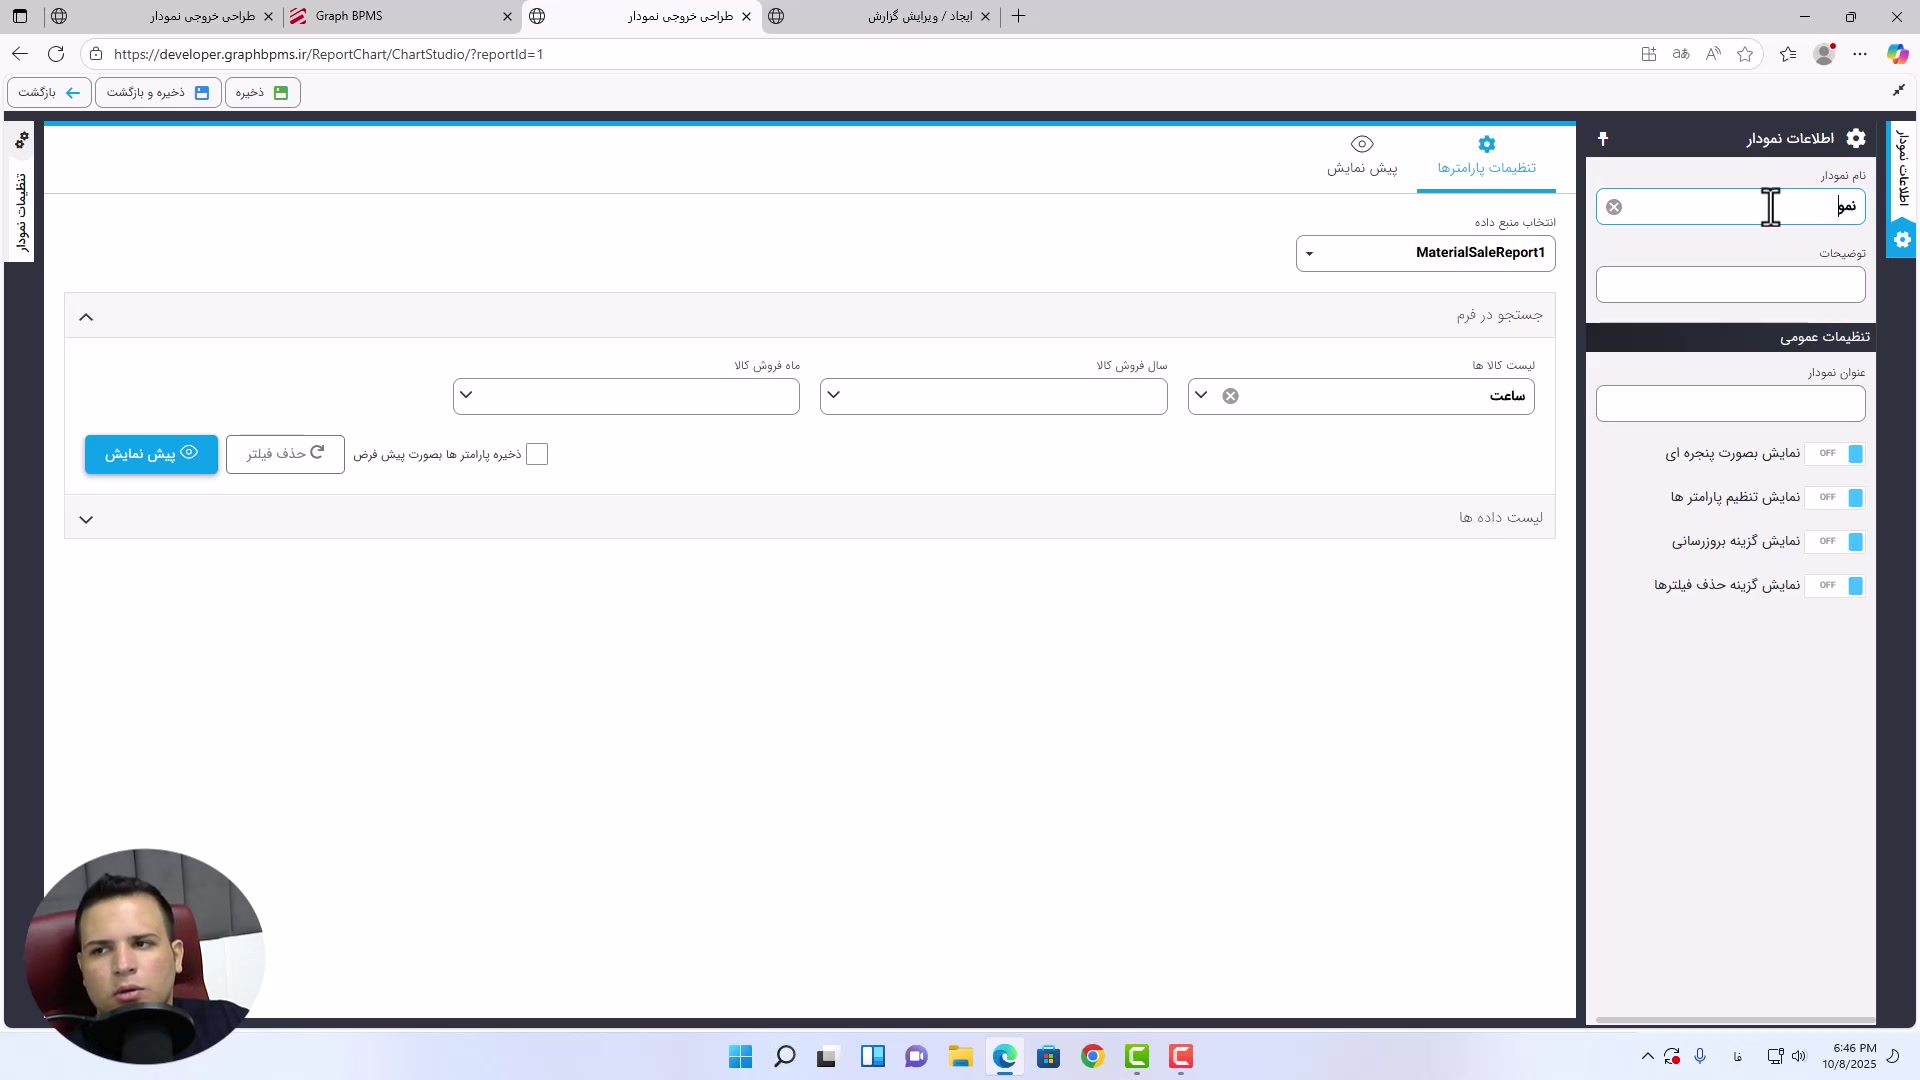
Task: Click the expand arrows icon at top right
Action: pyautogui.click(x=1899, y=91)
